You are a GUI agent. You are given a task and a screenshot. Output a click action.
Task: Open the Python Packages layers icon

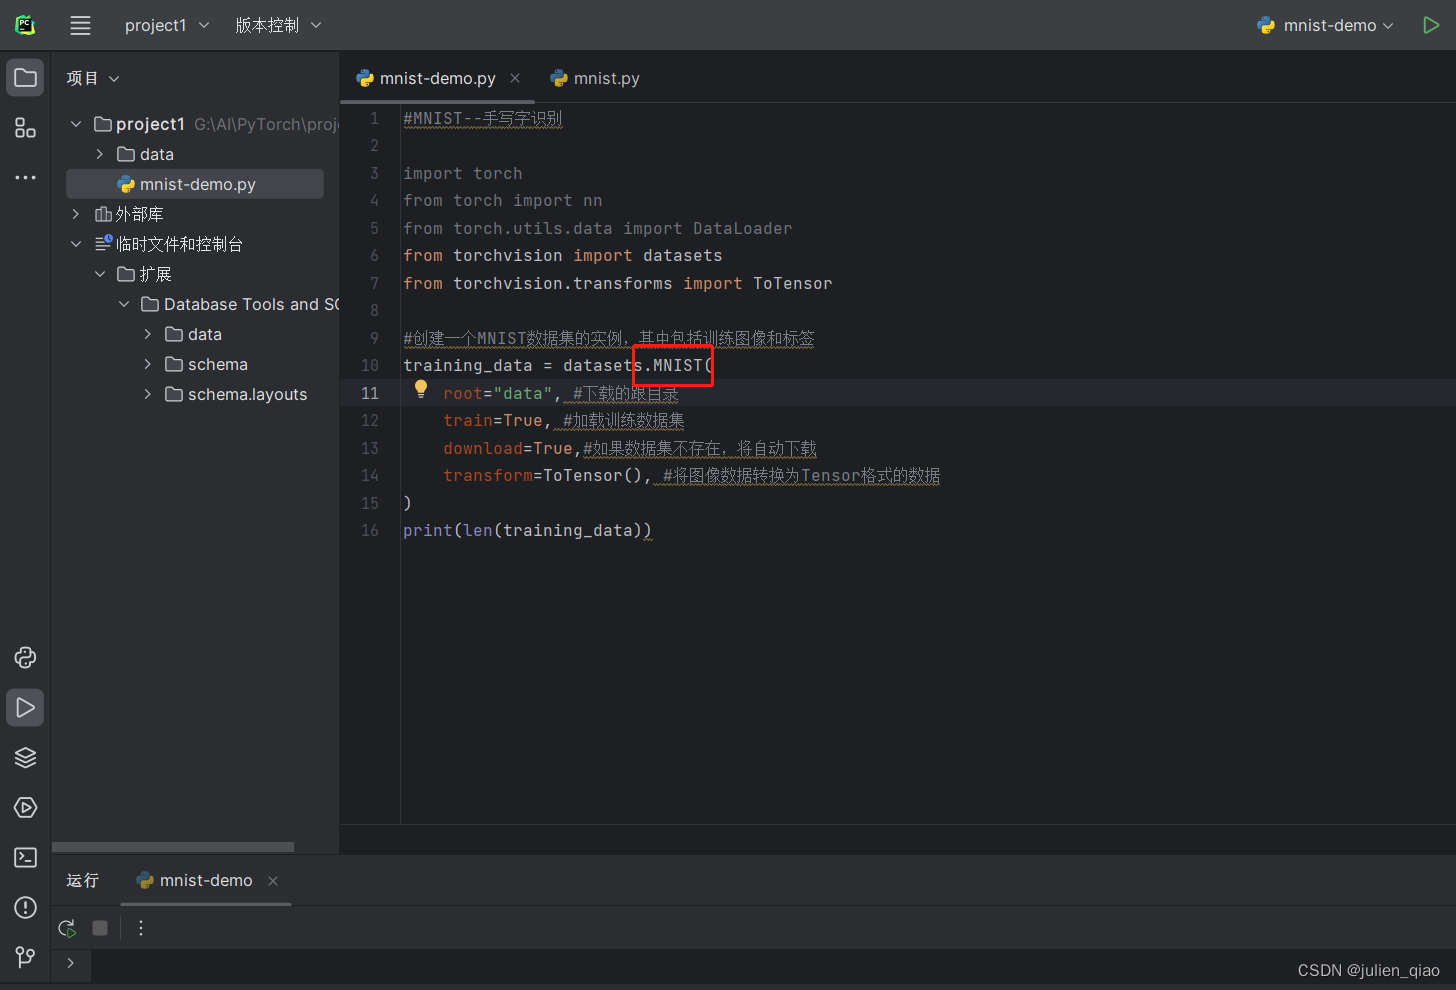coord(25,757)
